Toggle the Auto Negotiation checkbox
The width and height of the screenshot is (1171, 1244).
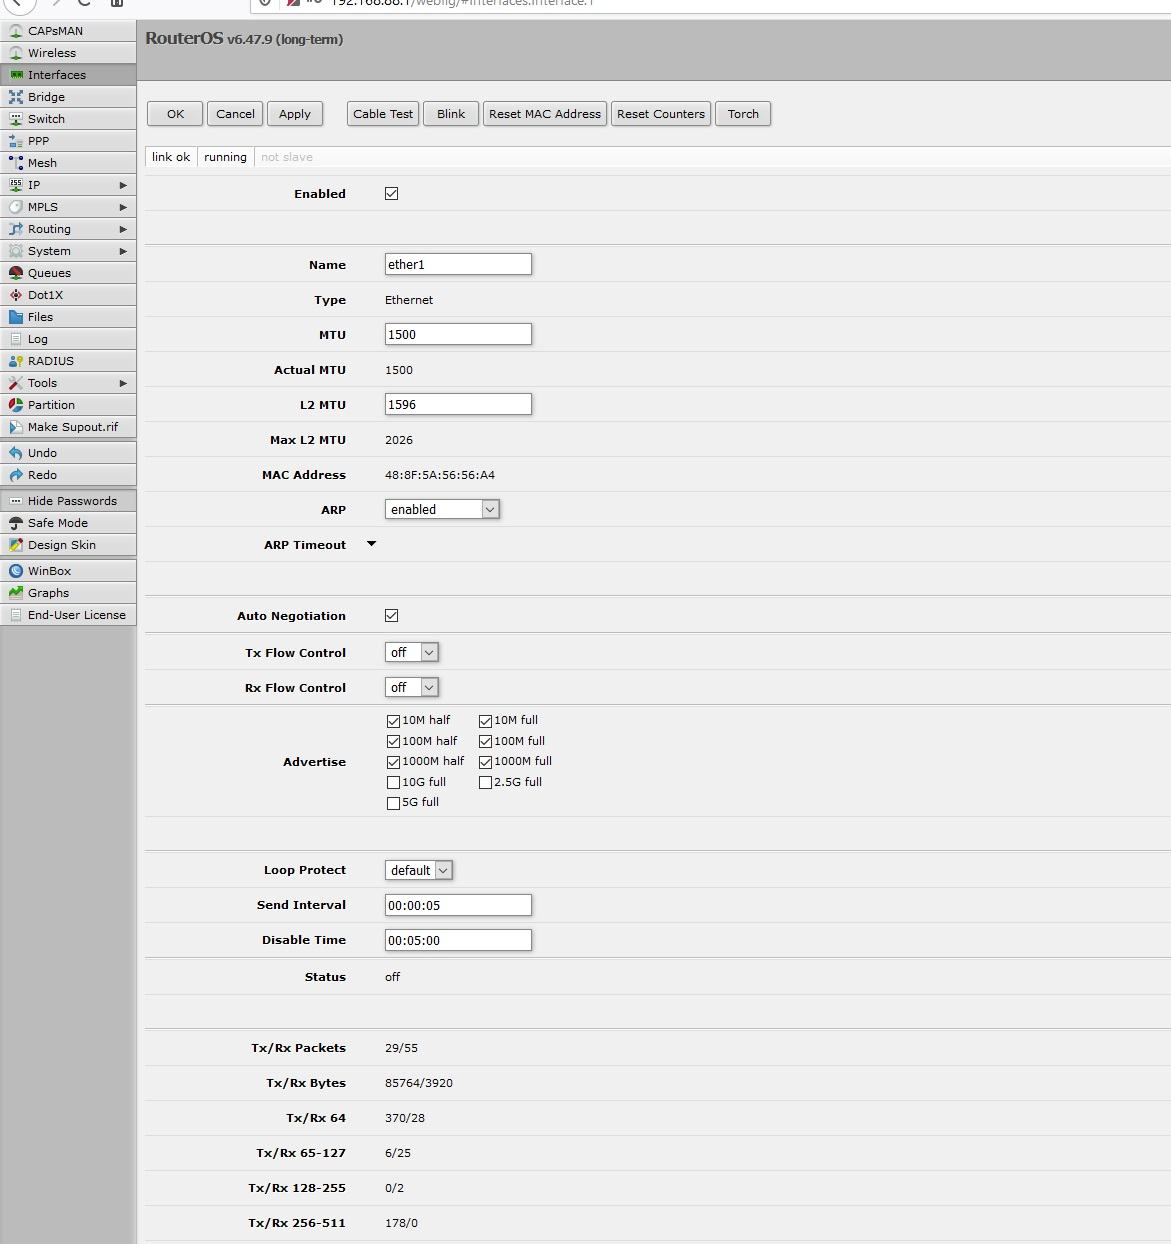[392, 616]
